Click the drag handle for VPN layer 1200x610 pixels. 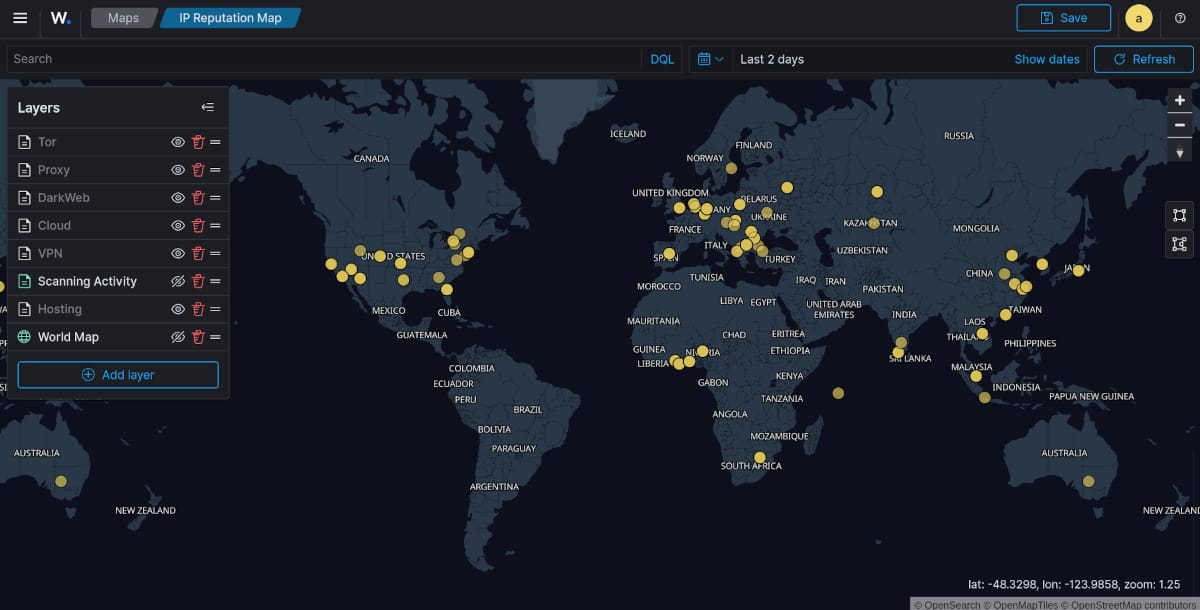pyautogui.click(x=215, y=254)
